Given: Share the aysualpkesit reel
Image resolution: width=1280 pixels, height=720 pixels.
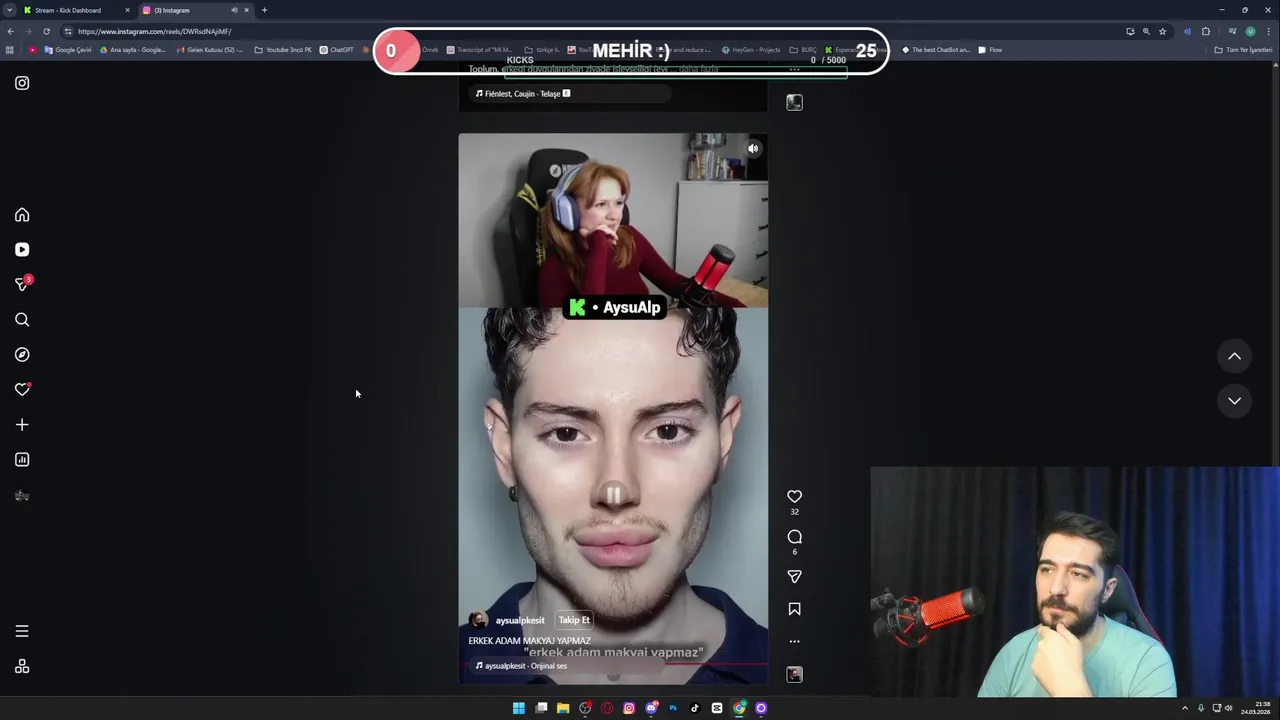Looking at the screenshot, I should pyautogui.click(x=794, y=577).
